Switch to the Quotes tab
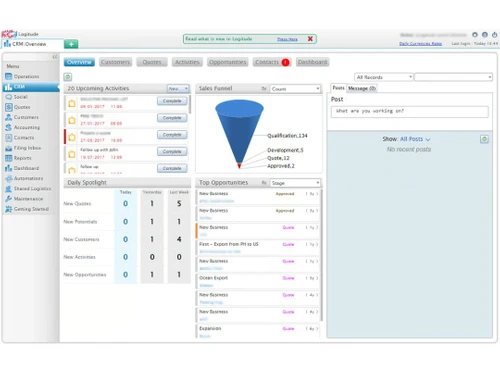Screen dimensions: 500x375 152,62
